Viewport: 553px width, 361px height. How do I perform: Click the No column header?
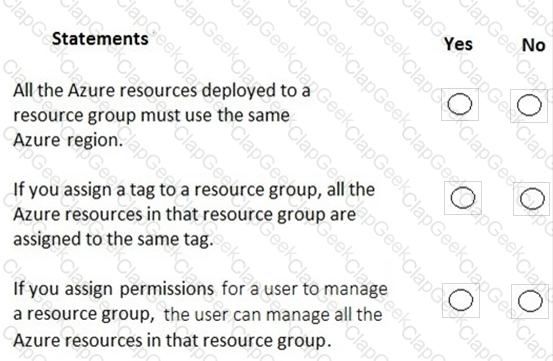click(x=534, y=45)
